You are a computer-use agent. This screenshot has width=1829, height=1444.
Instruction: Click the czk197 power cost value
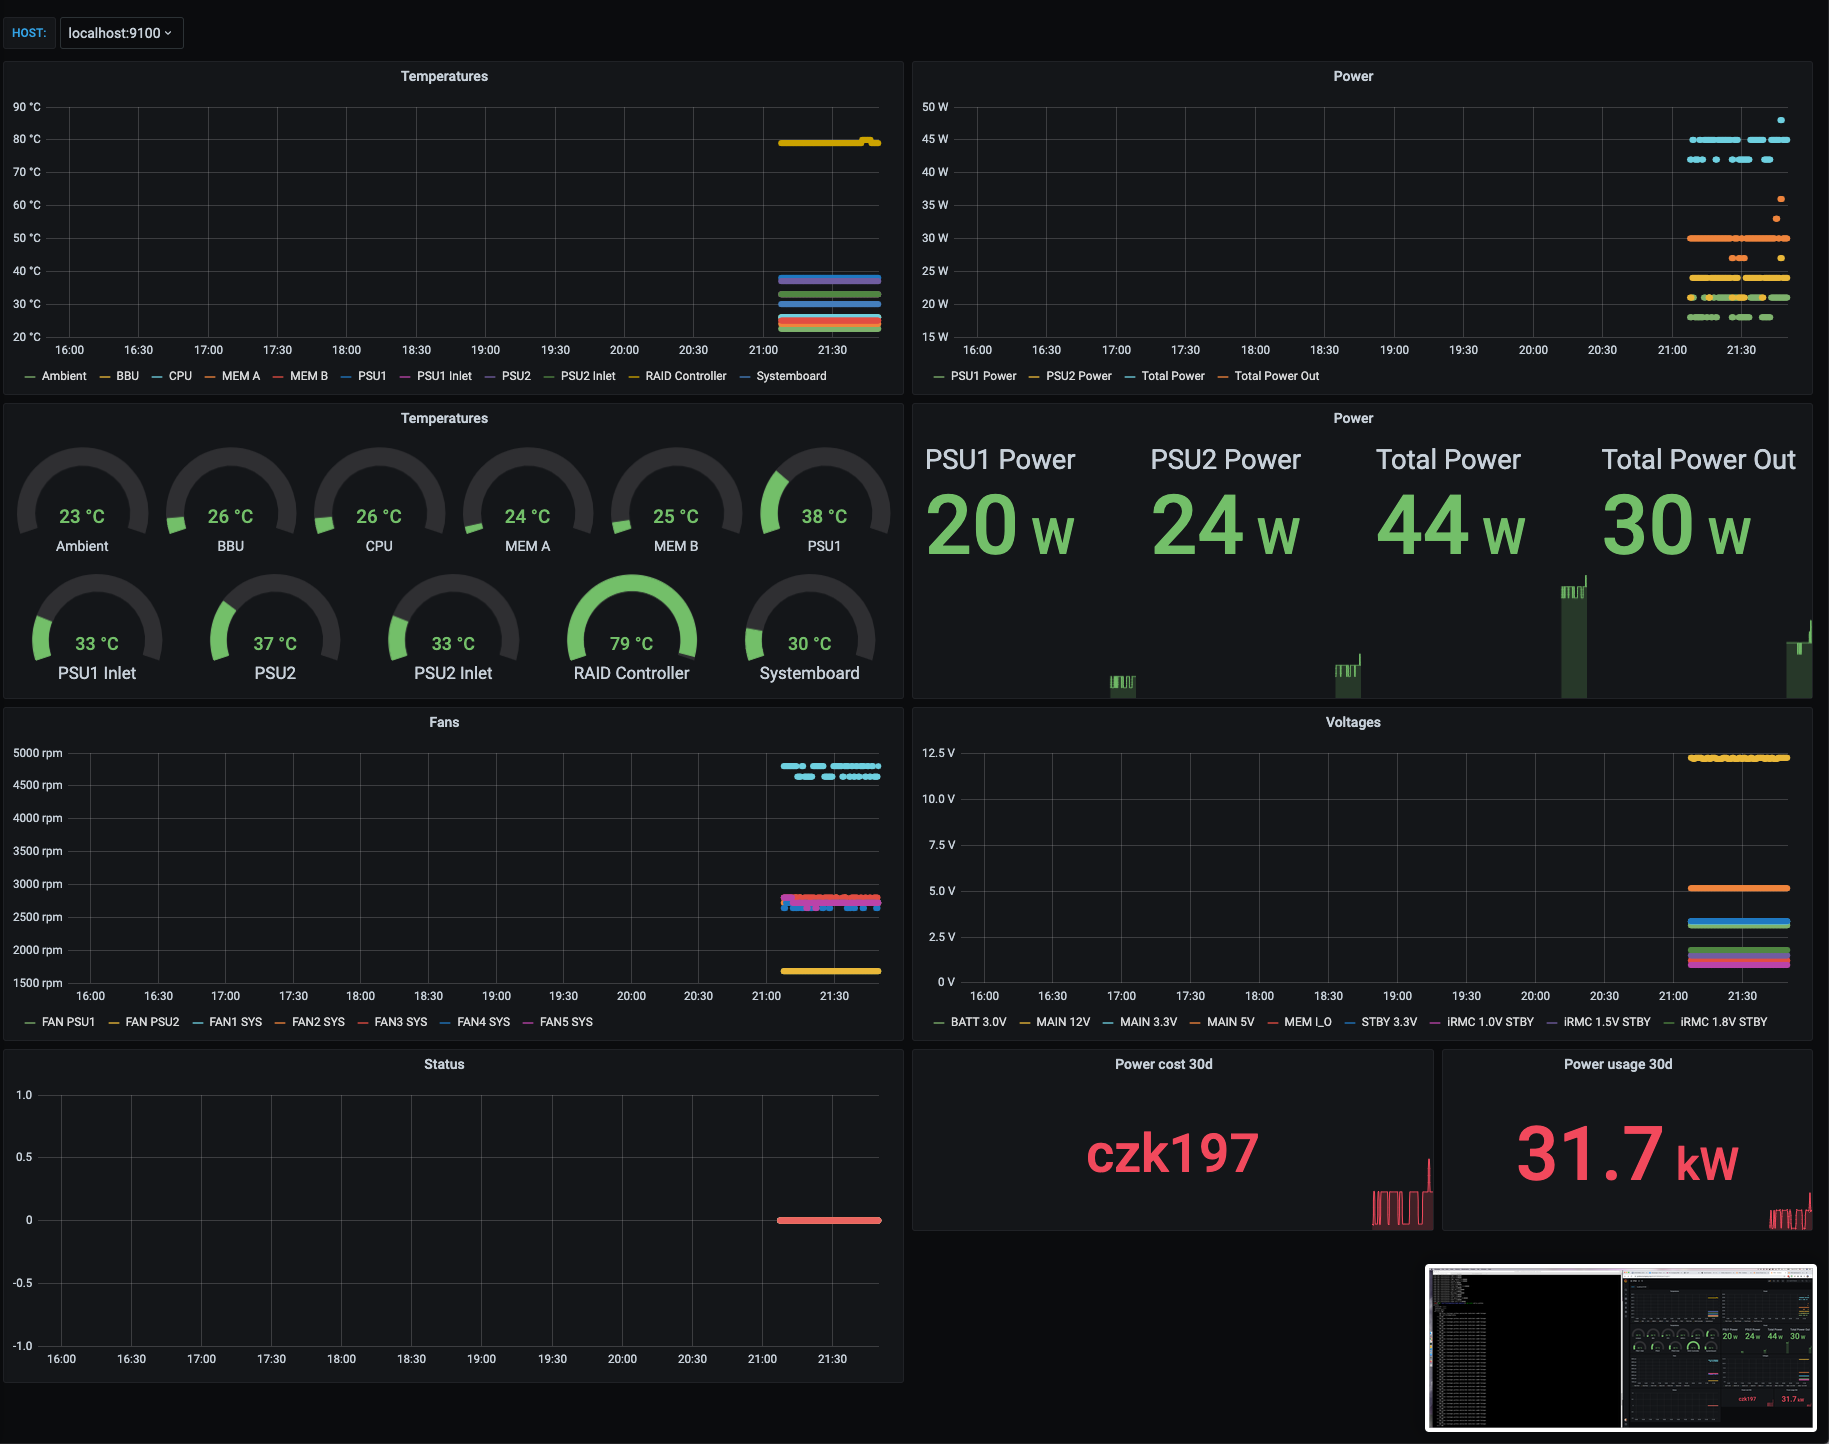point(1172,1153)
